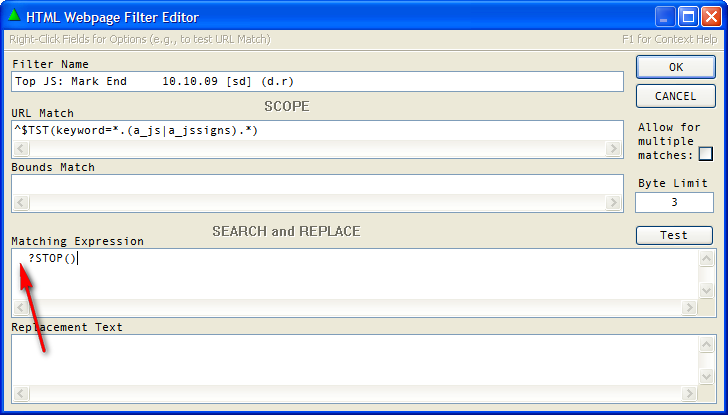Select the Byte Limit input box
This screenshot has height=415, width=728.
pyautogui.click(x=674, y=202)
